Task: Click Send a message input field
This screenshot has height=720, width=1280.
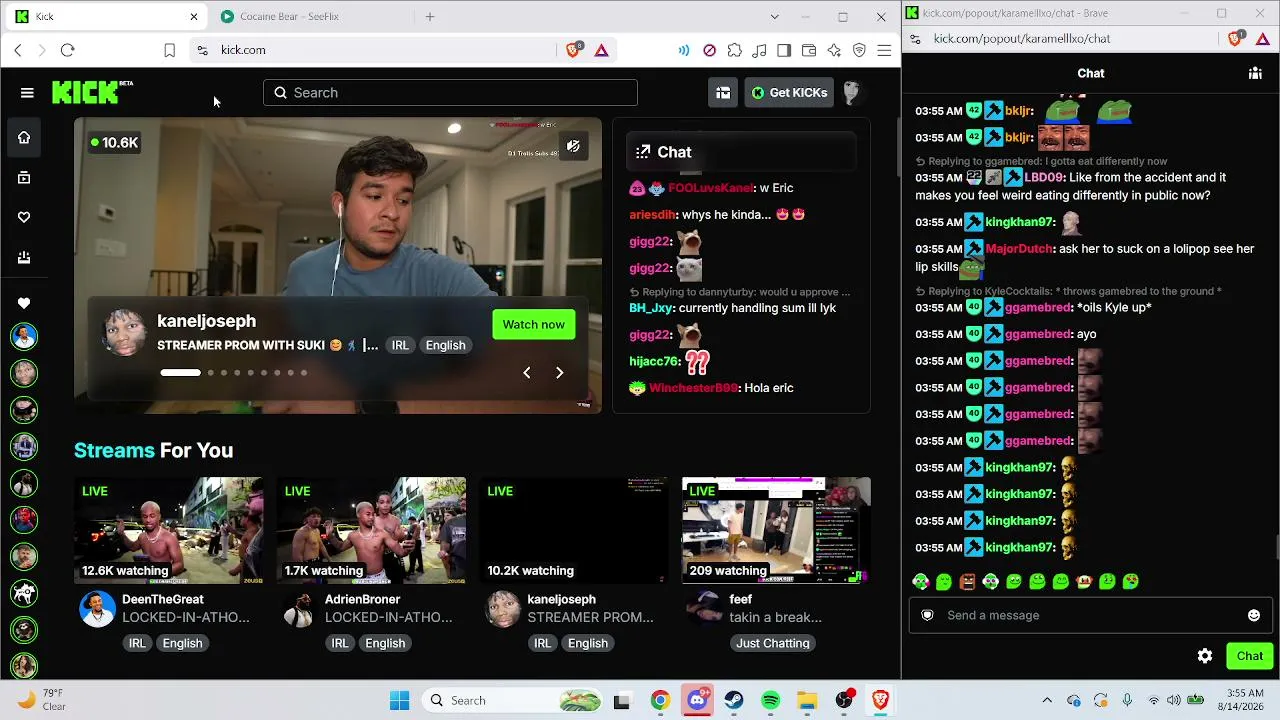Action: (1090, 615)
